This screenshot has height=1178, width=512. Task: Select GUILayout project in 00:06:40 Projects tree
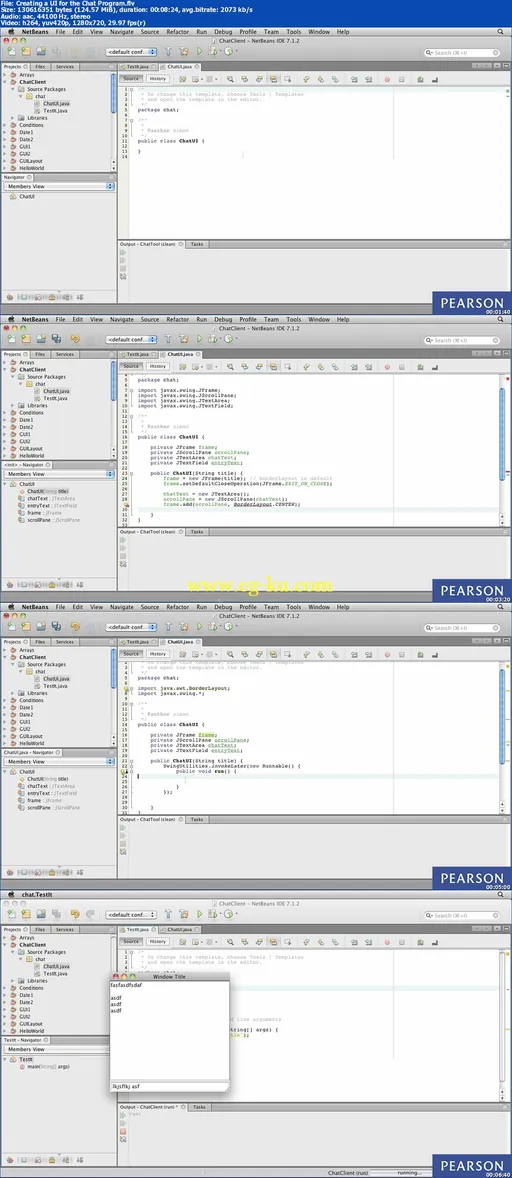[31, 1024]
